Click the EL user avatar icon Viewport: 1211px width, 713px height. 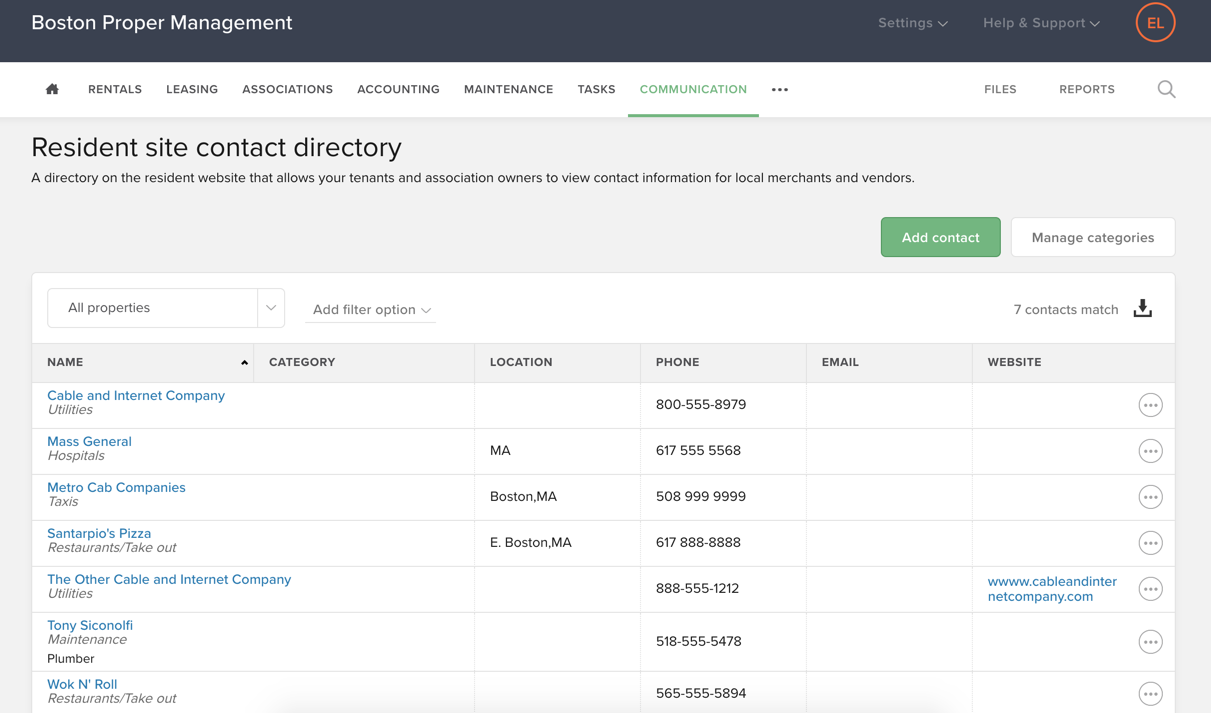(1155, 22)
